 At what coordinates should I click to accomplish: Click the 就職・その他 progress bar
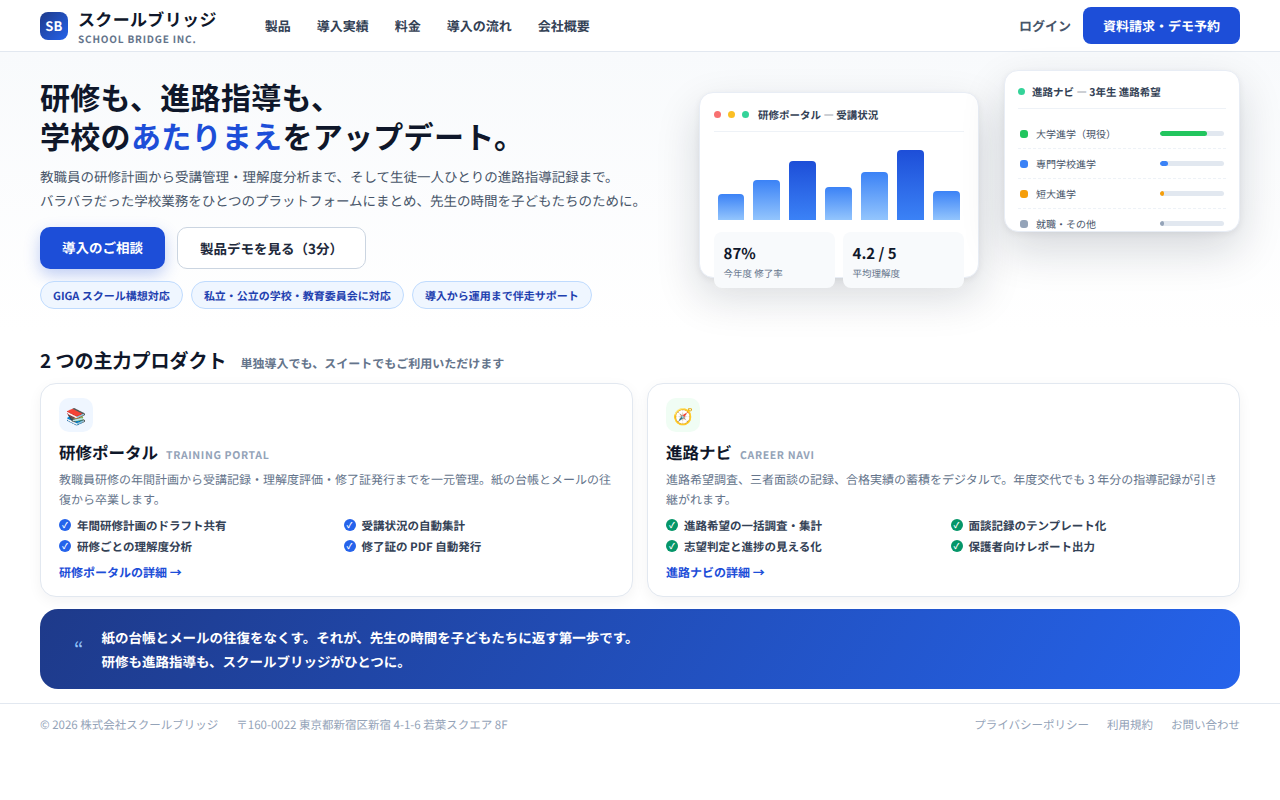point(1192,223)
